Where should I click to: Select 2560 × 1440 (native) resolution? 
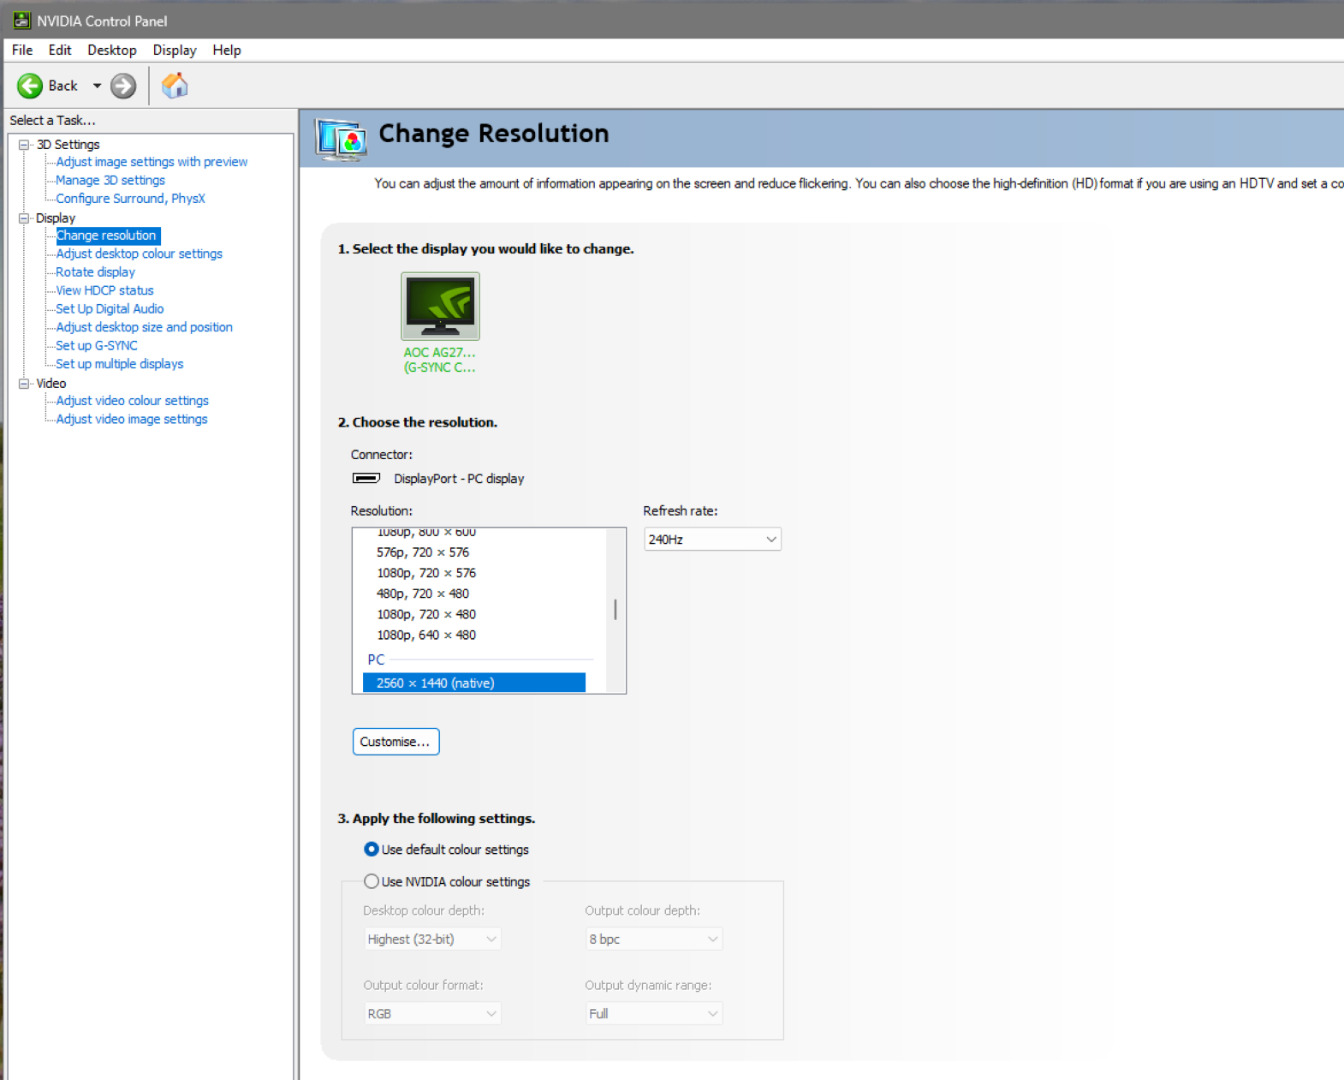pyautogui.click(x=474, y=683)
